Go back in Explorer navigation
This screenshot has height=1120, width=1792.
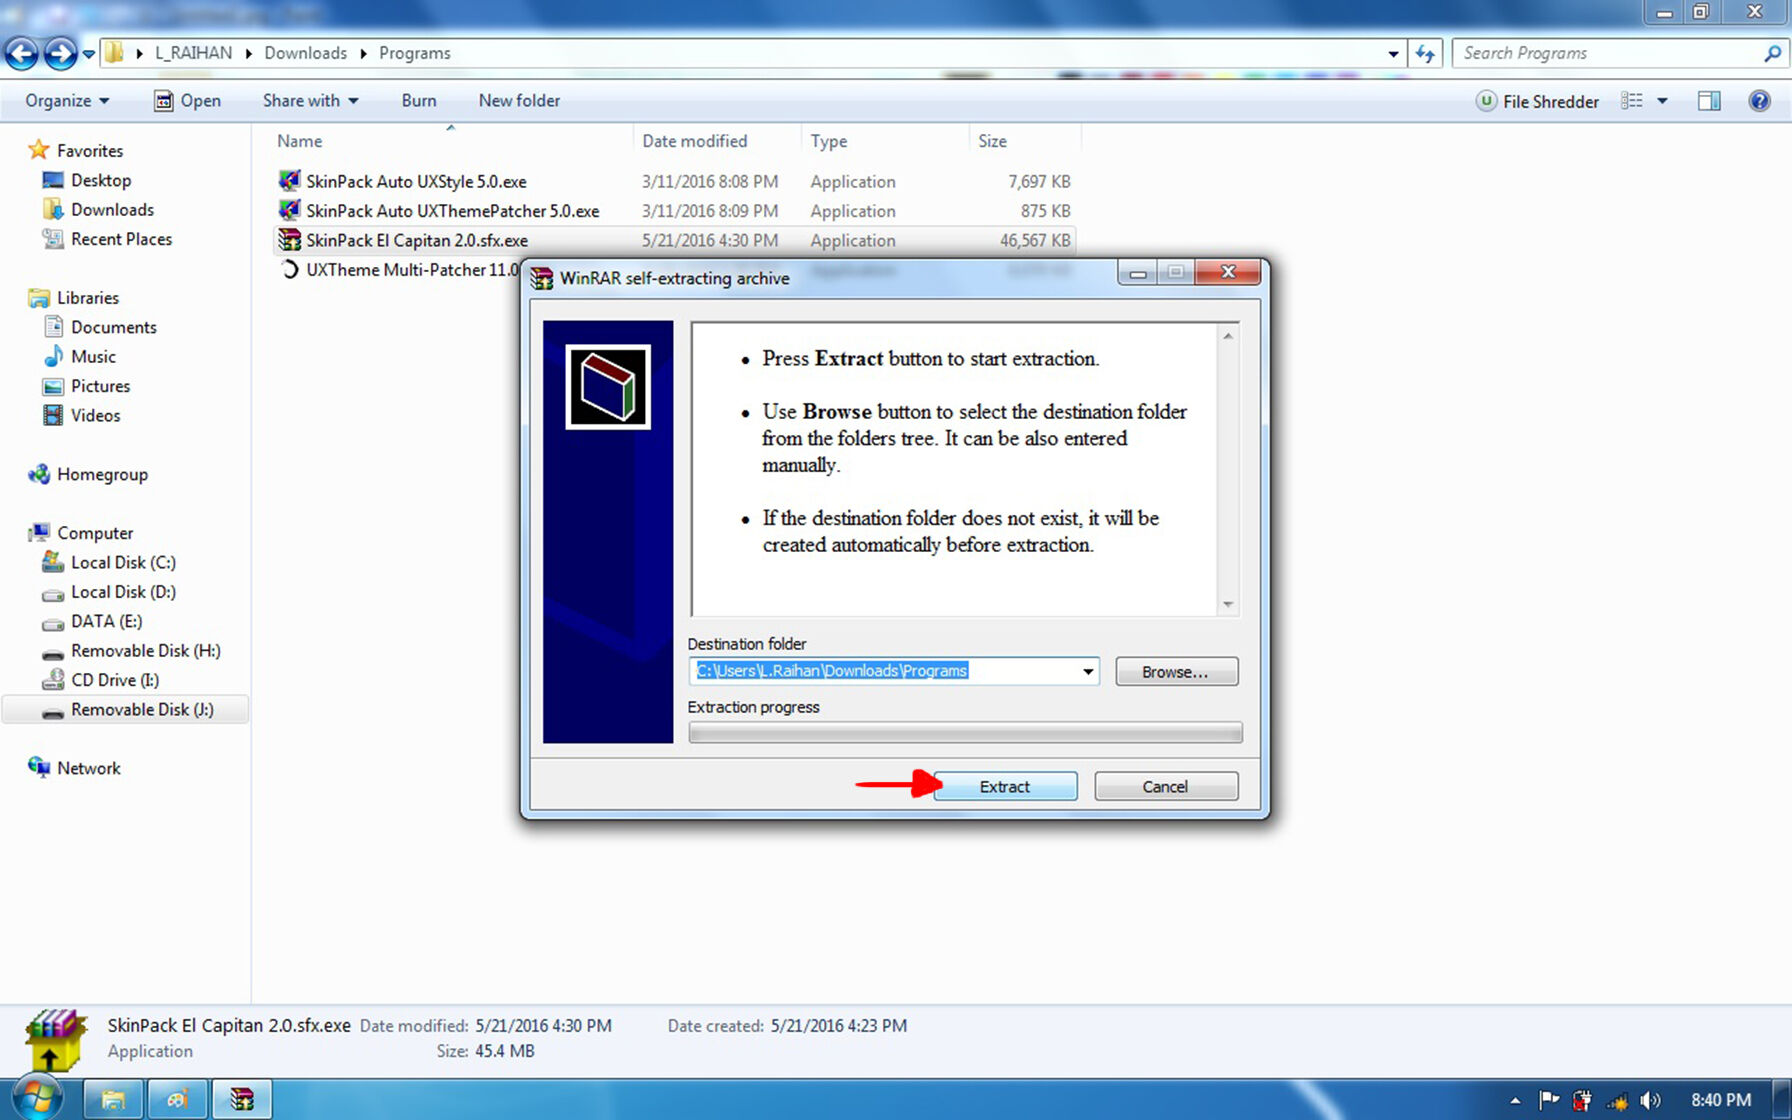(x=22, y=53)
